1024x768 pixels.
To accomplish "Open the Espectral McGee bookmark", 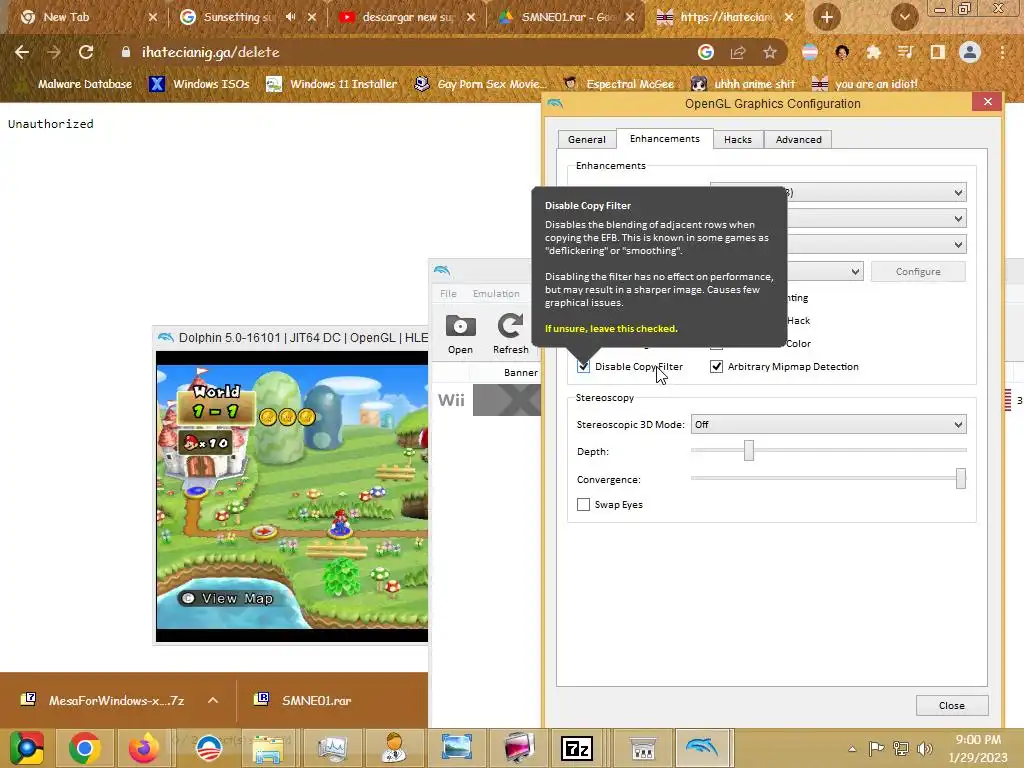I will point(618,84).
